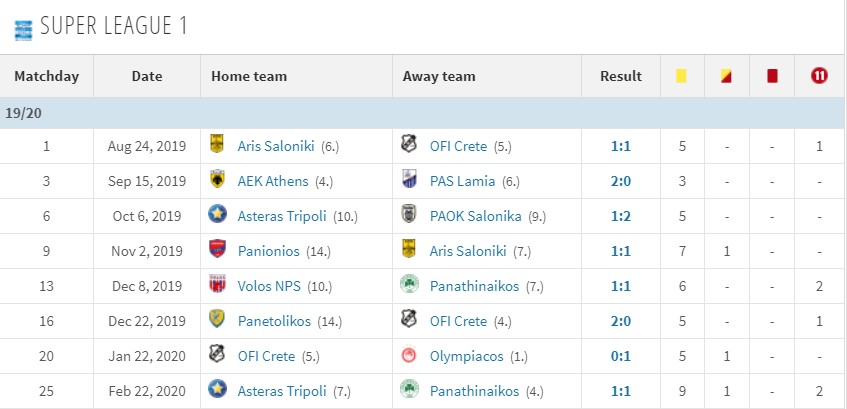Open the 1:2 result for PAOK match

[x=621, y=217]
